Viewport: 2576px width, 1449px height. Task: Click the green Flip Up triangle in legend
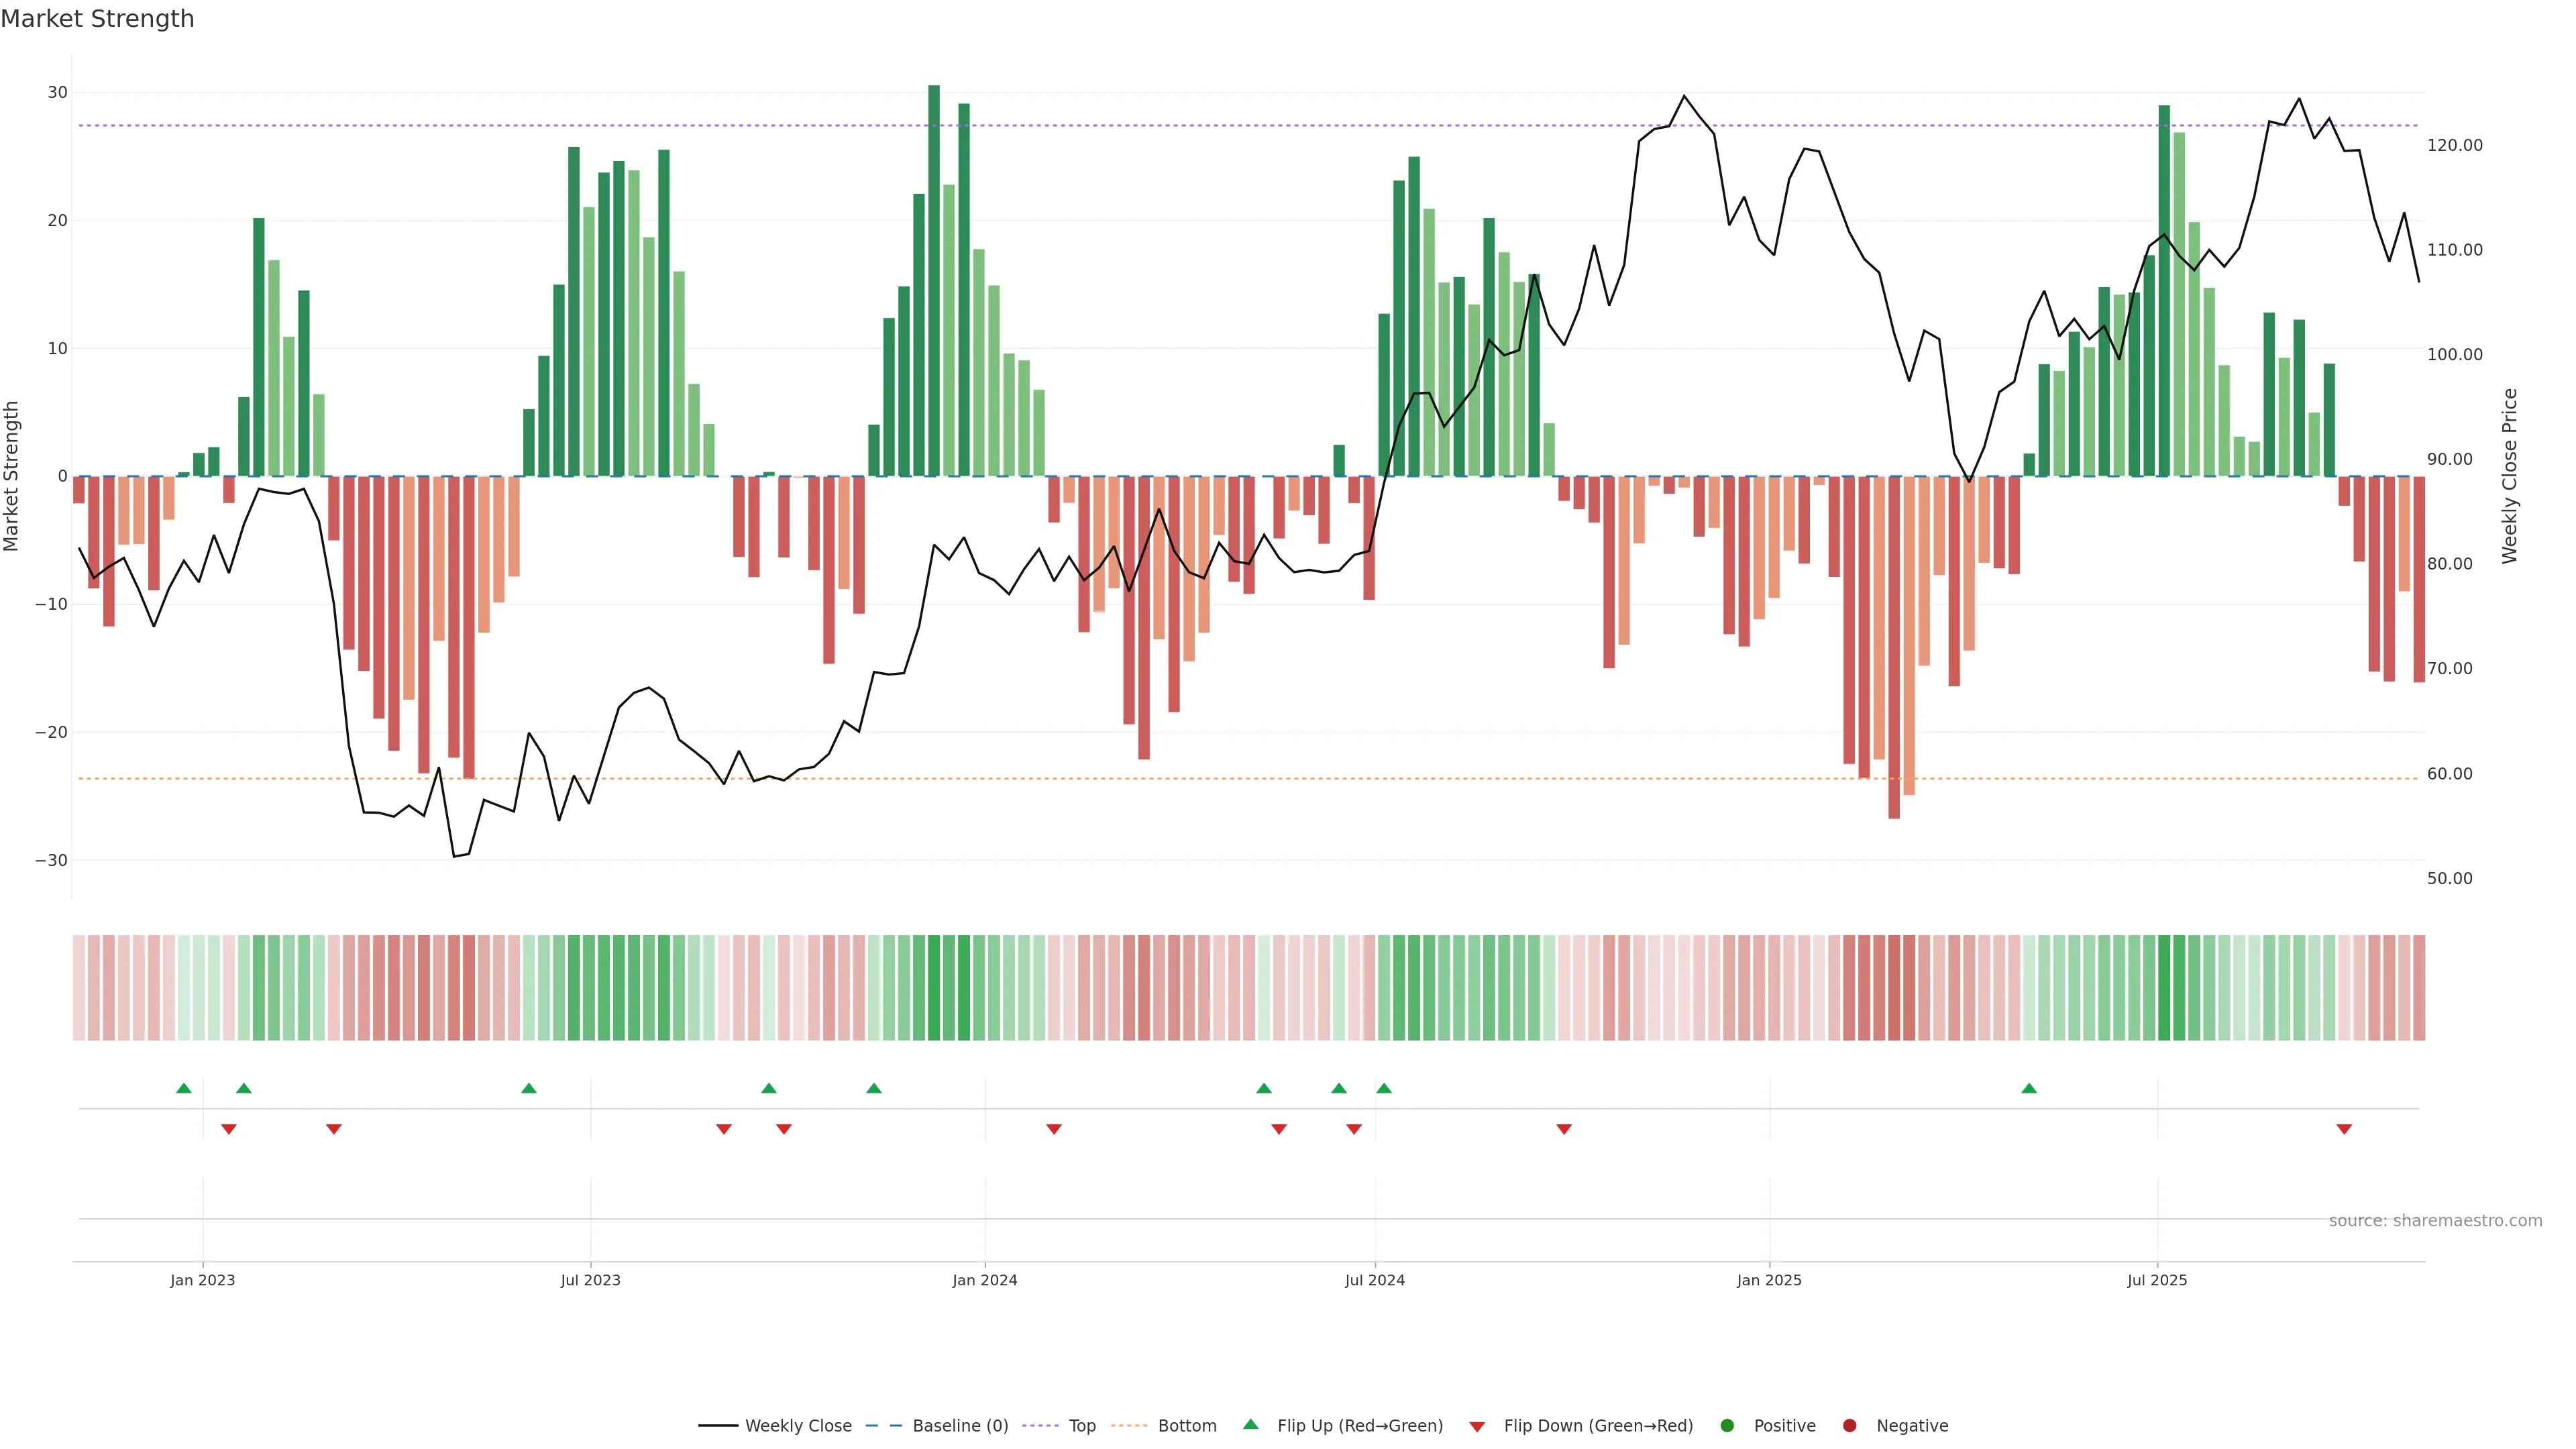[1250, 1424]
